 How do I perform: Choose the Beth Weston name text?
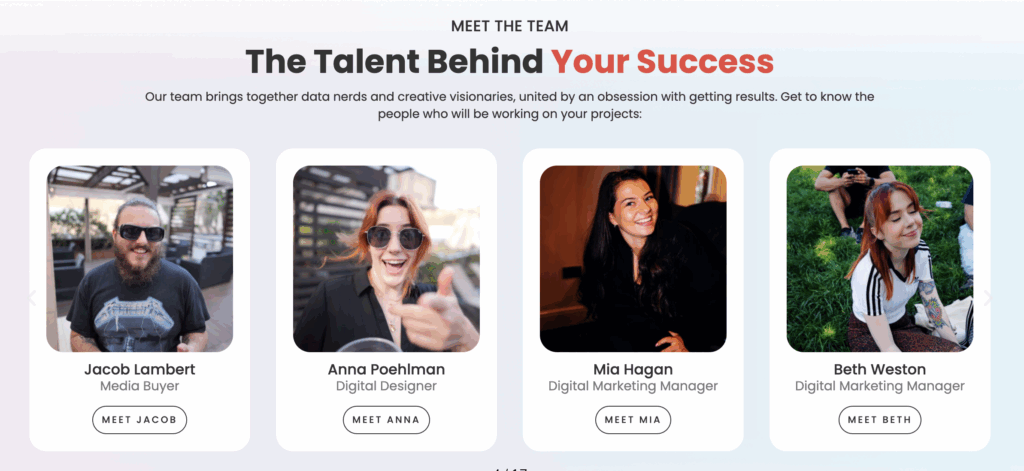(x=879, y=370)
